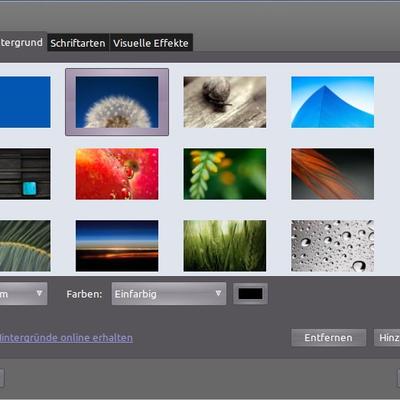Click the Entfernen button

328,338
